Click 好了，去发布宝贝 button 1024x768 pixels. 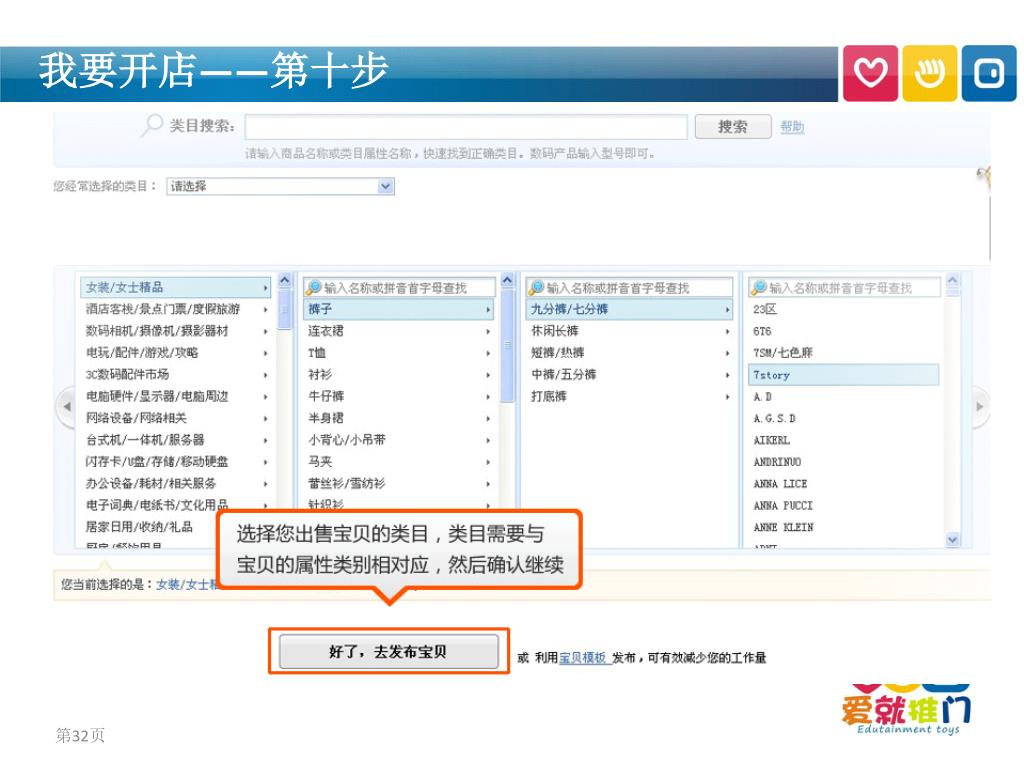click(389, 651)
